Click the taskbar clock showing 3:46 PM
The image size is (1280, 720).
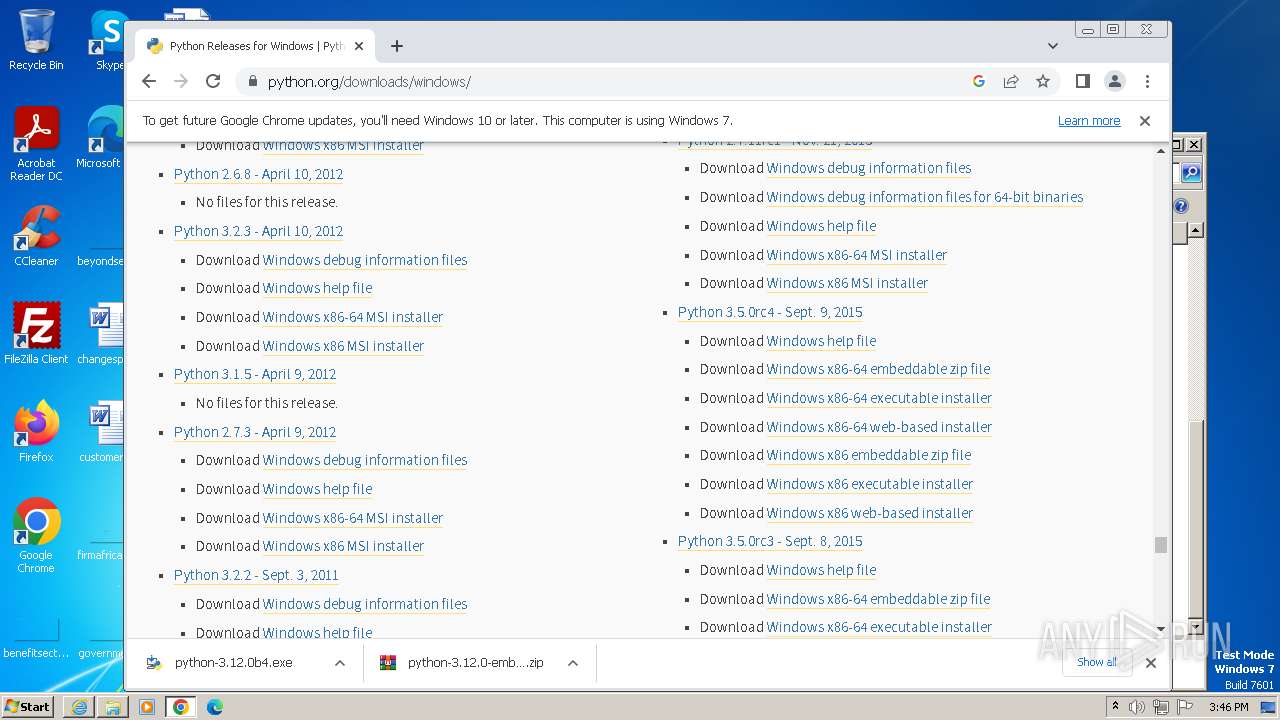pos(1229,707)
